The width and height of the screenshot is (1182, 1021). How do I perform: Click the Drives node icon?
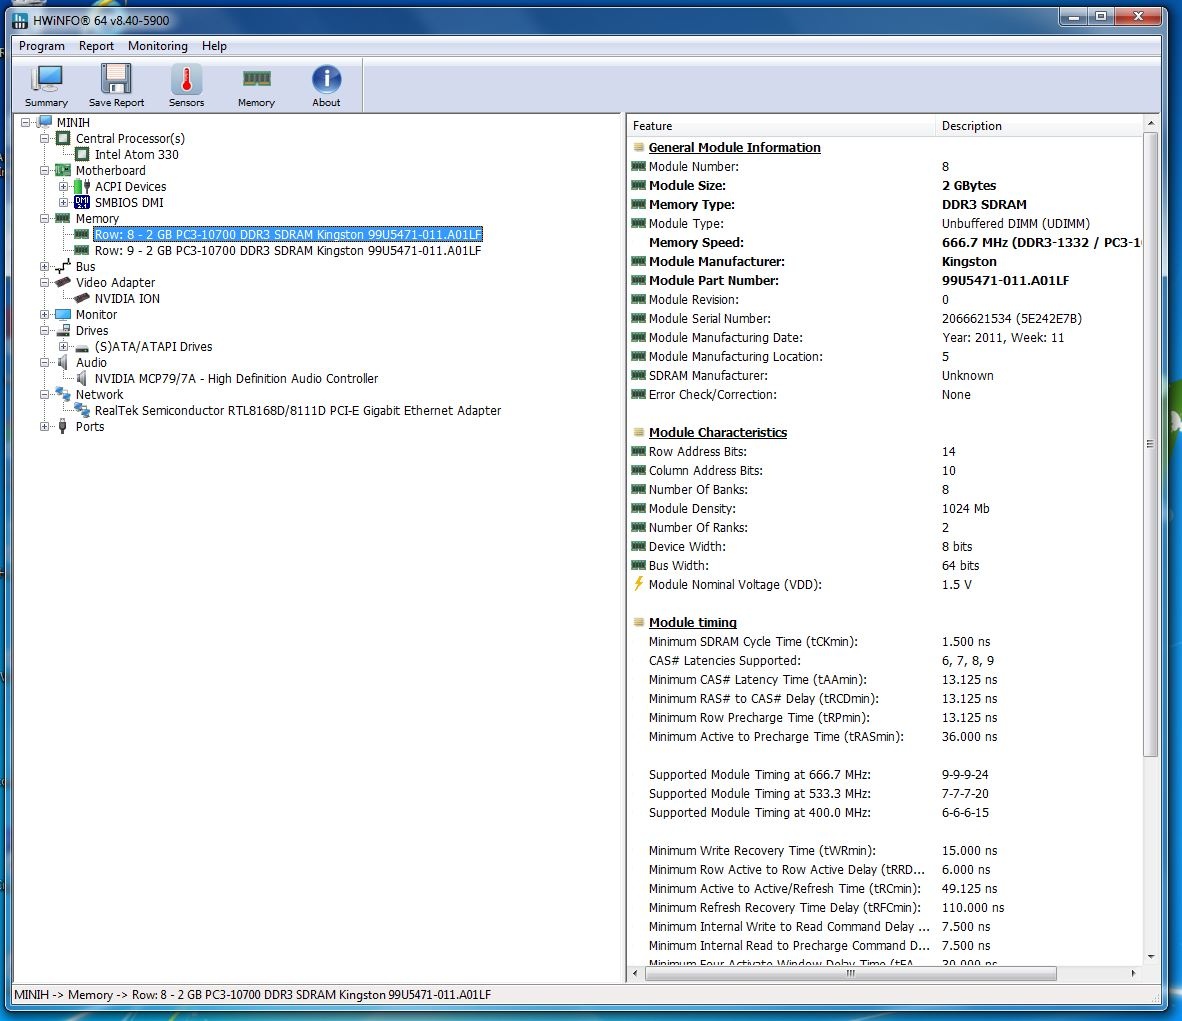(63, 330)
